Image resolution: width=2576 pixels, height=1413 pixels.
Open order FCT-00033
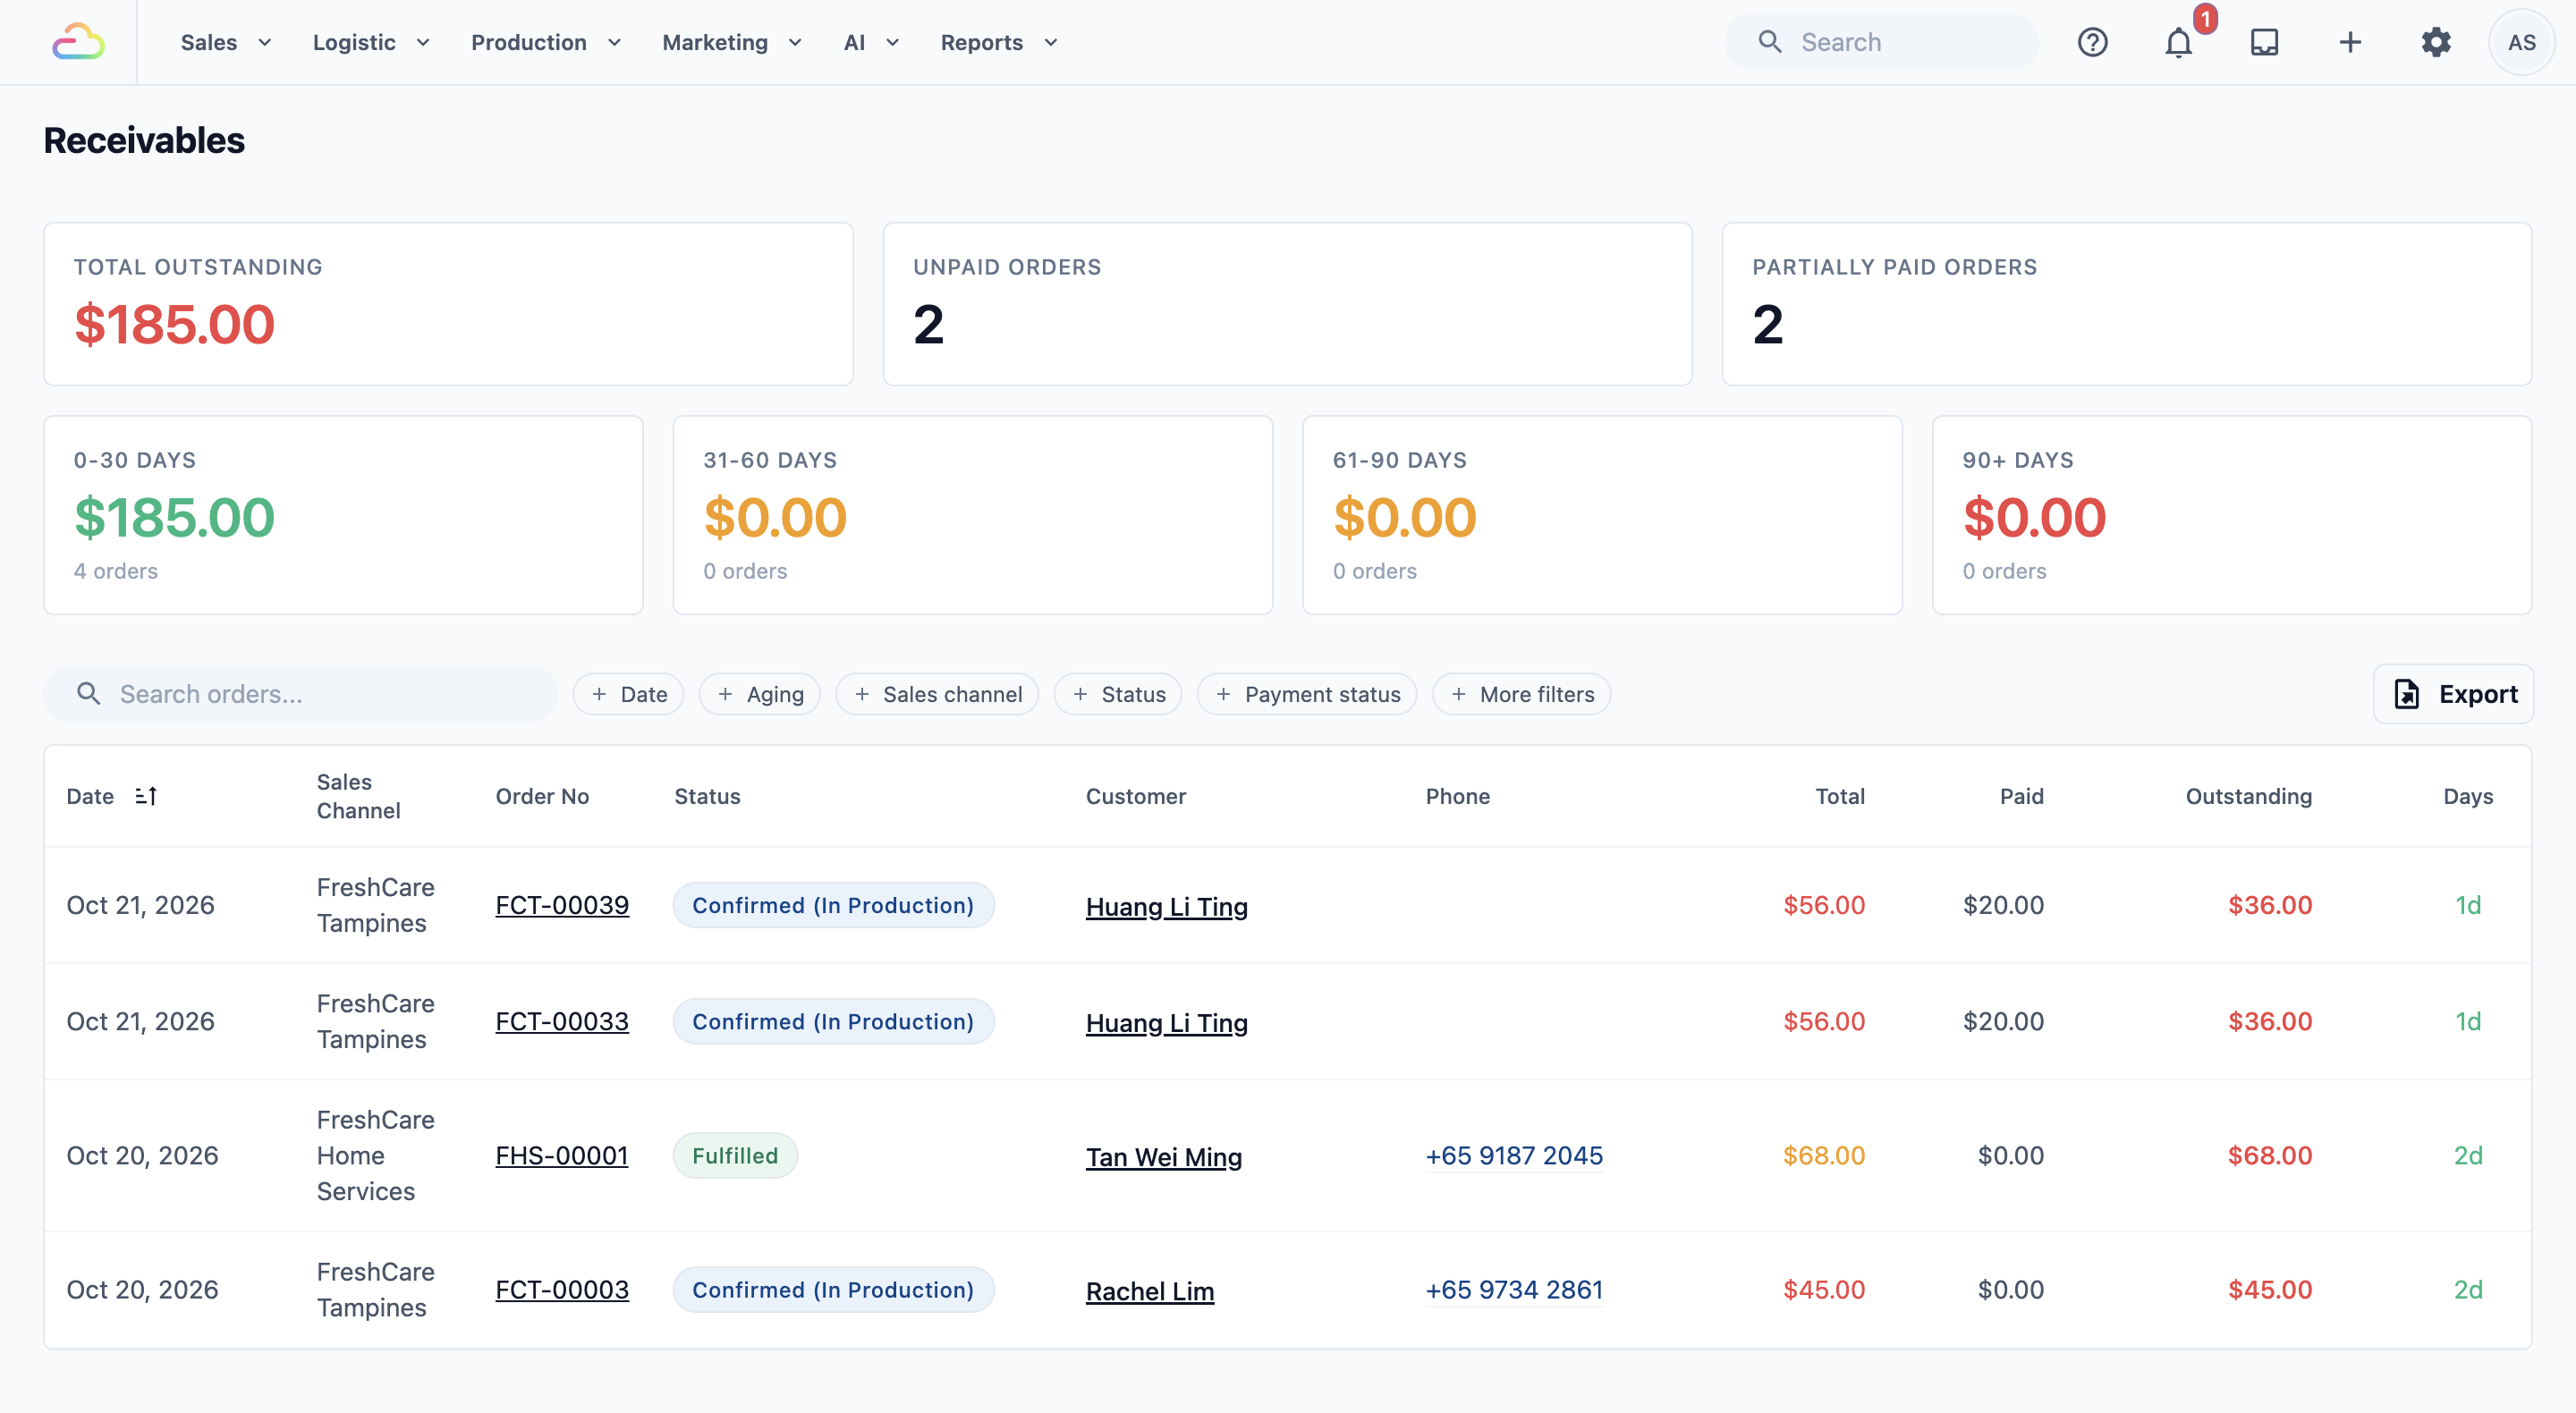[x=562, y=1021]
